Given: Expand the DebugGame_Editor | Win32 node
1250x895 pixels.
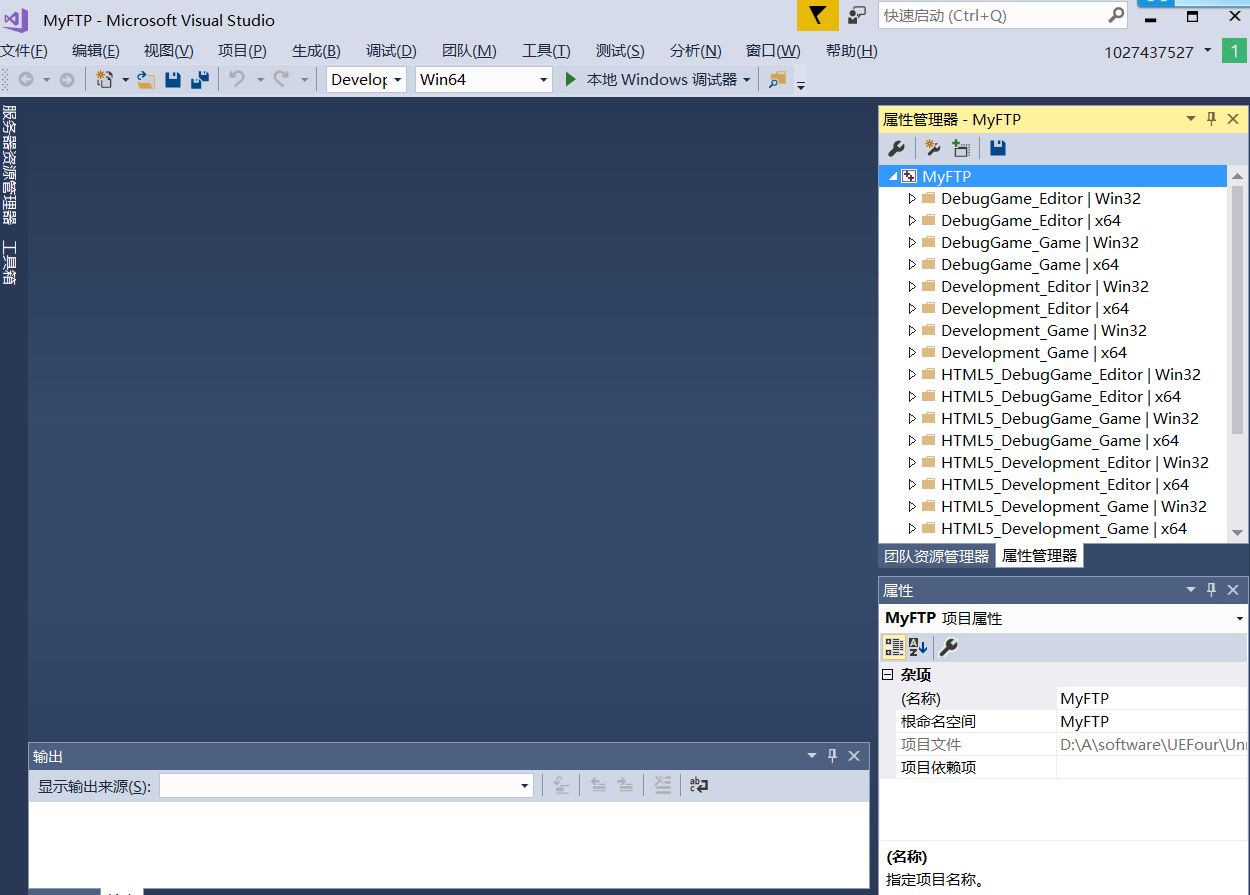Looking at the screenshot, I should (912, 199).
